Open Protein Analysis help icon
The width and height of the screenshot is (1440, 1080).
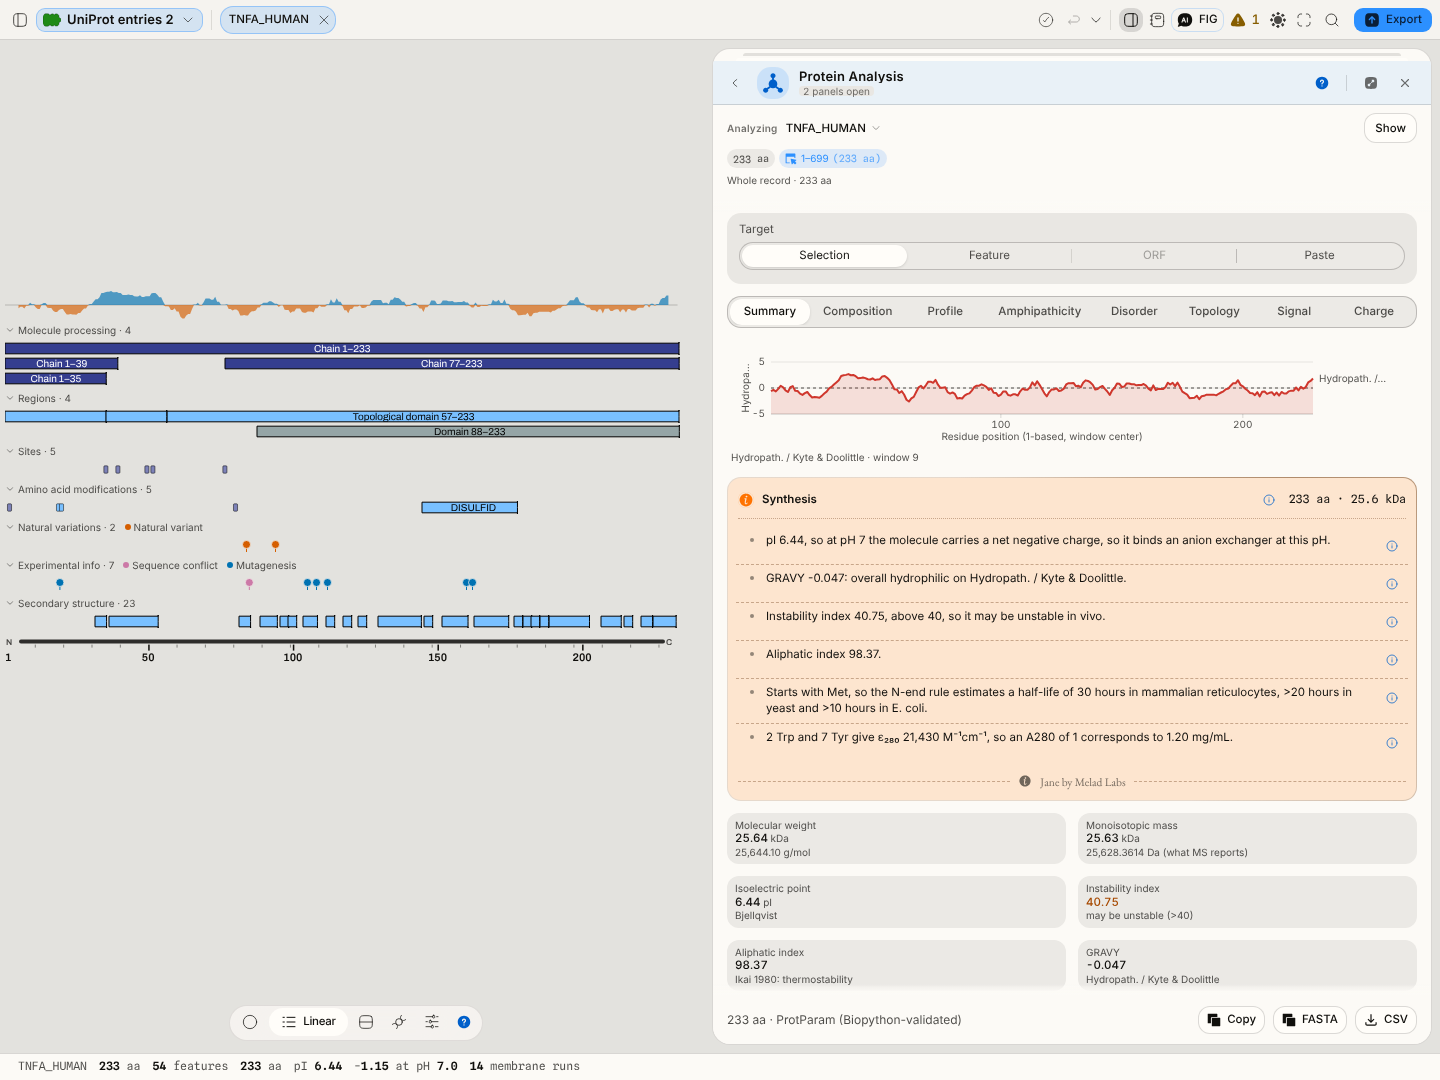click(x=1322, y=83)
